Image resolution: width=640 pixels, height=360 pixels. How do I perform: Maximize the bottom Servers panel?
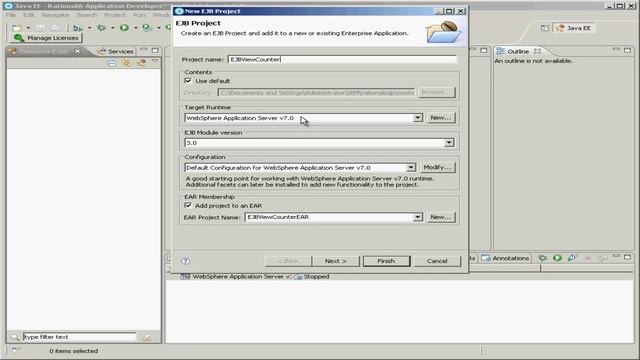pyautogui.click(x=627, y=257)
